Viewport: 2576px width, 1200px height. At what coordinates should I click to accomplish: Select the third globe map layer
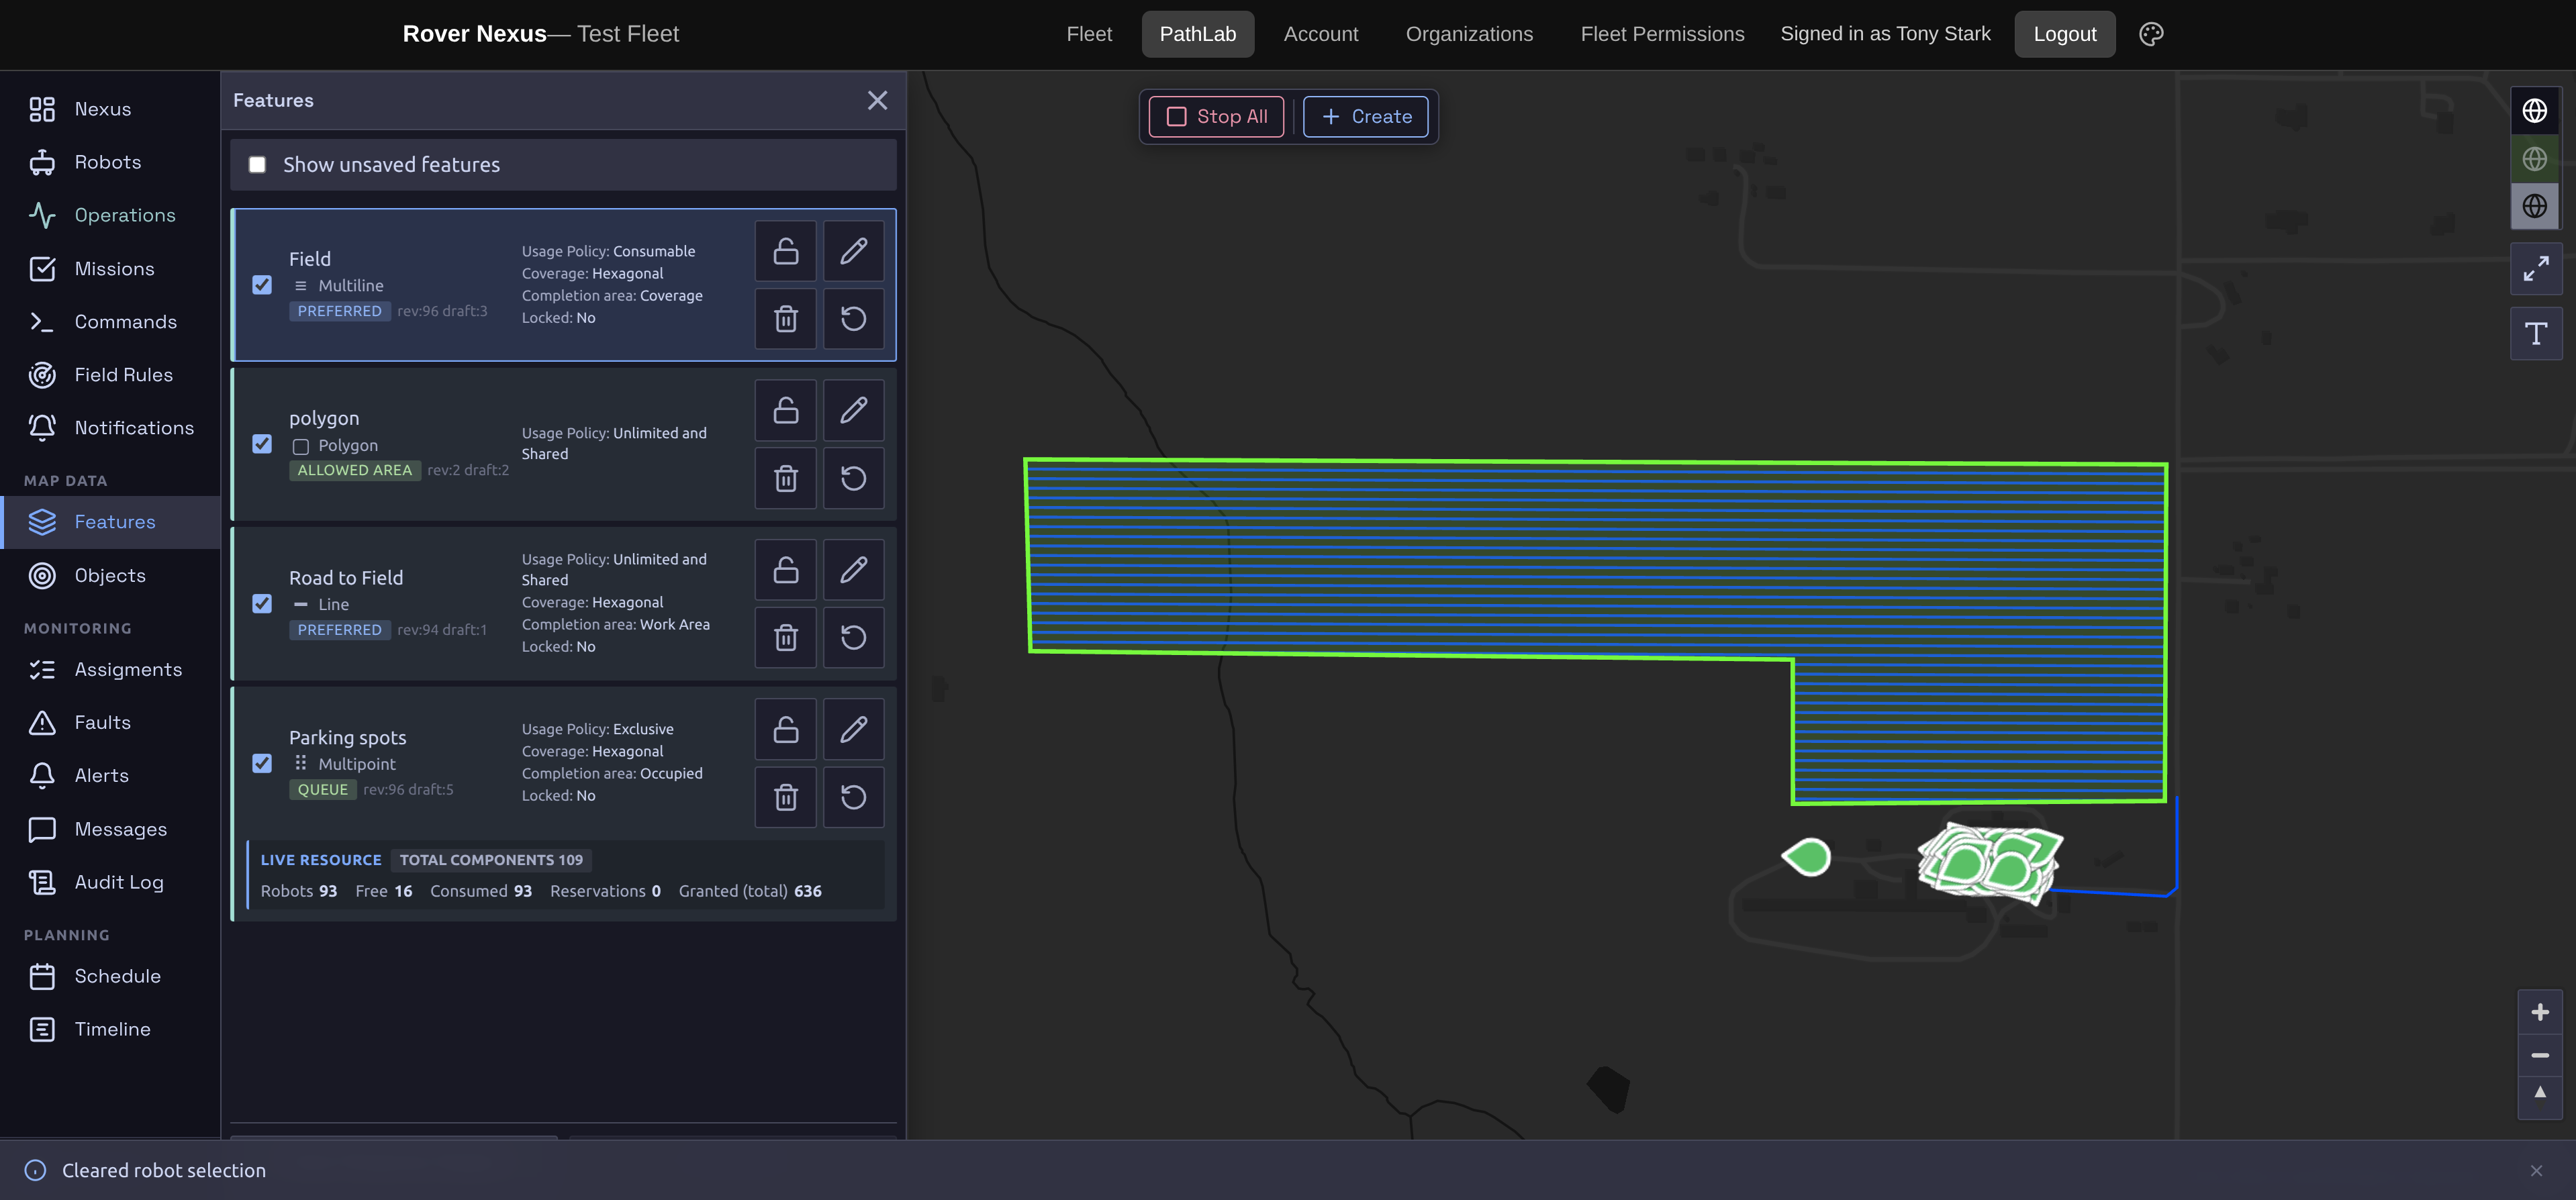click(2534, 206)
